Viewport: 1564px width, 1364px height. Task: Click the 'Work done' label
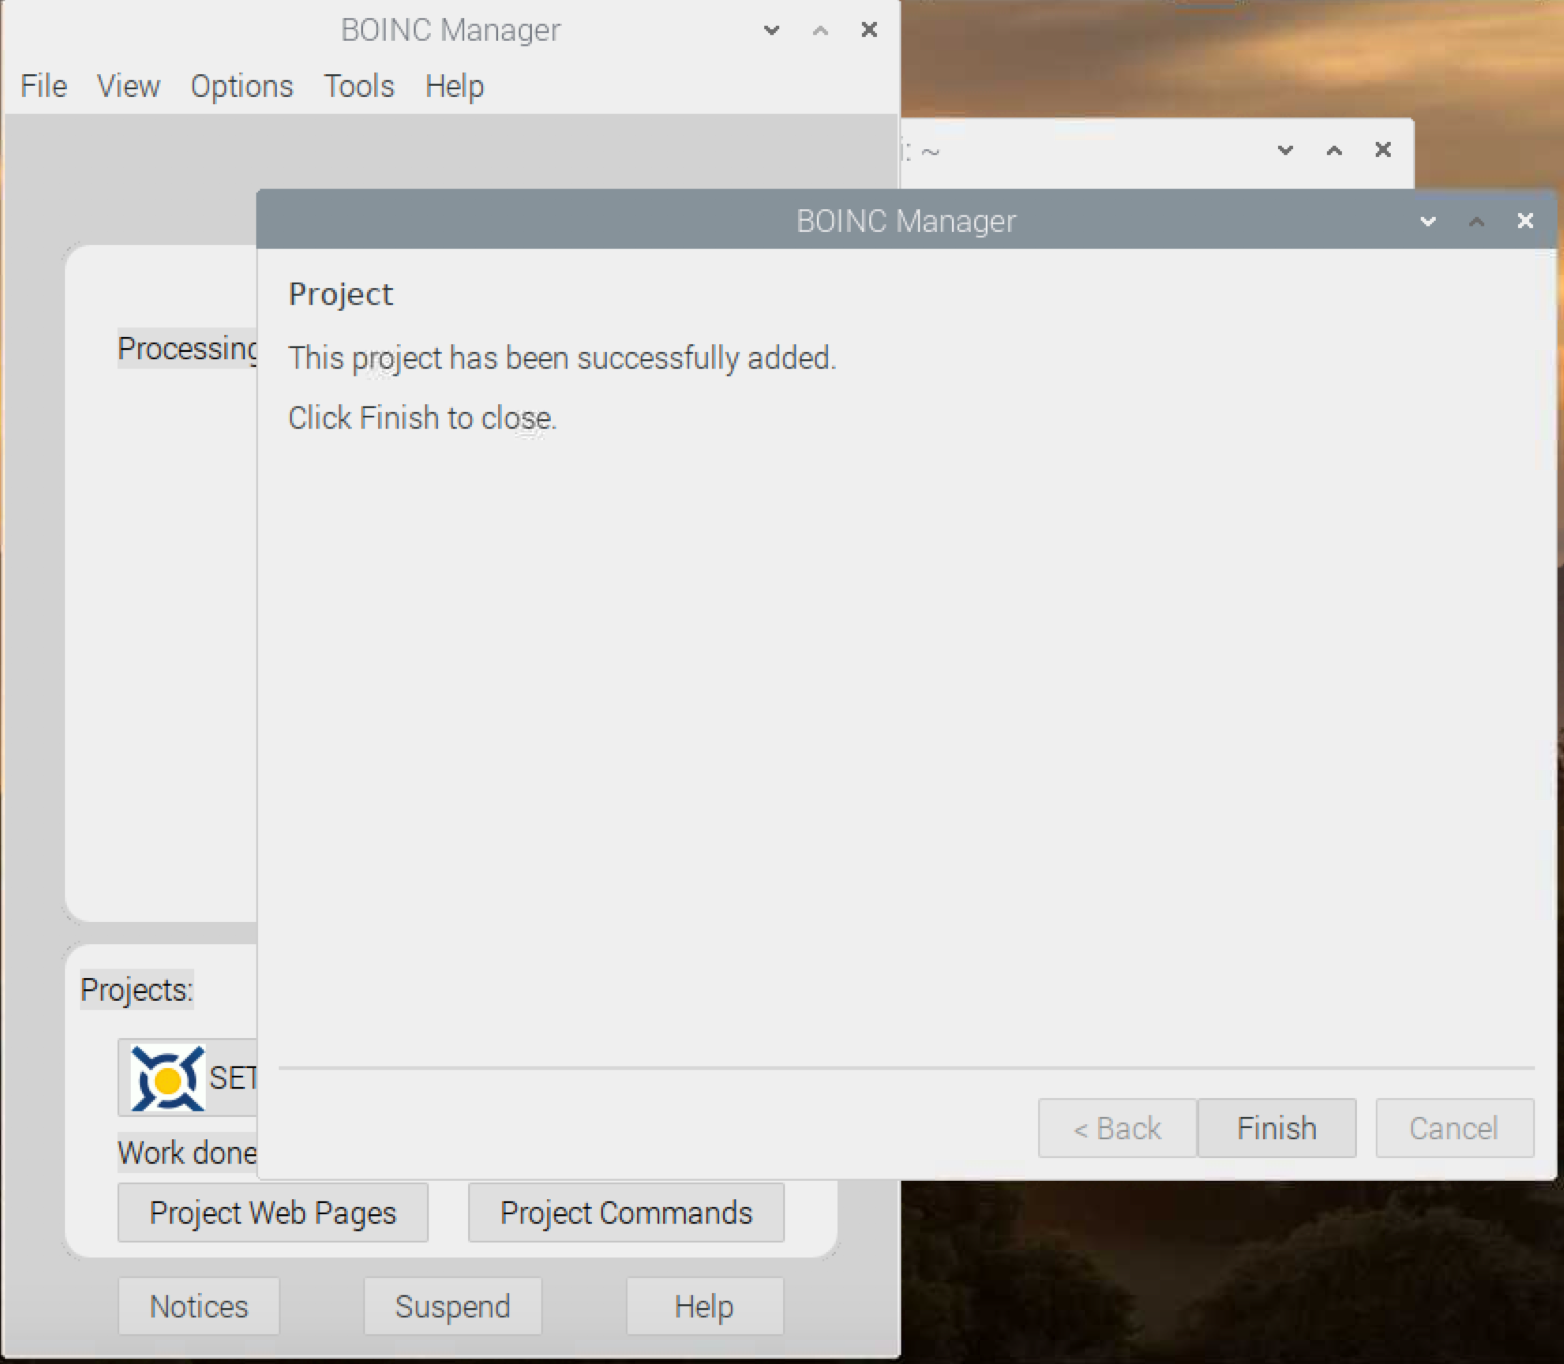tap(187, 1153)
